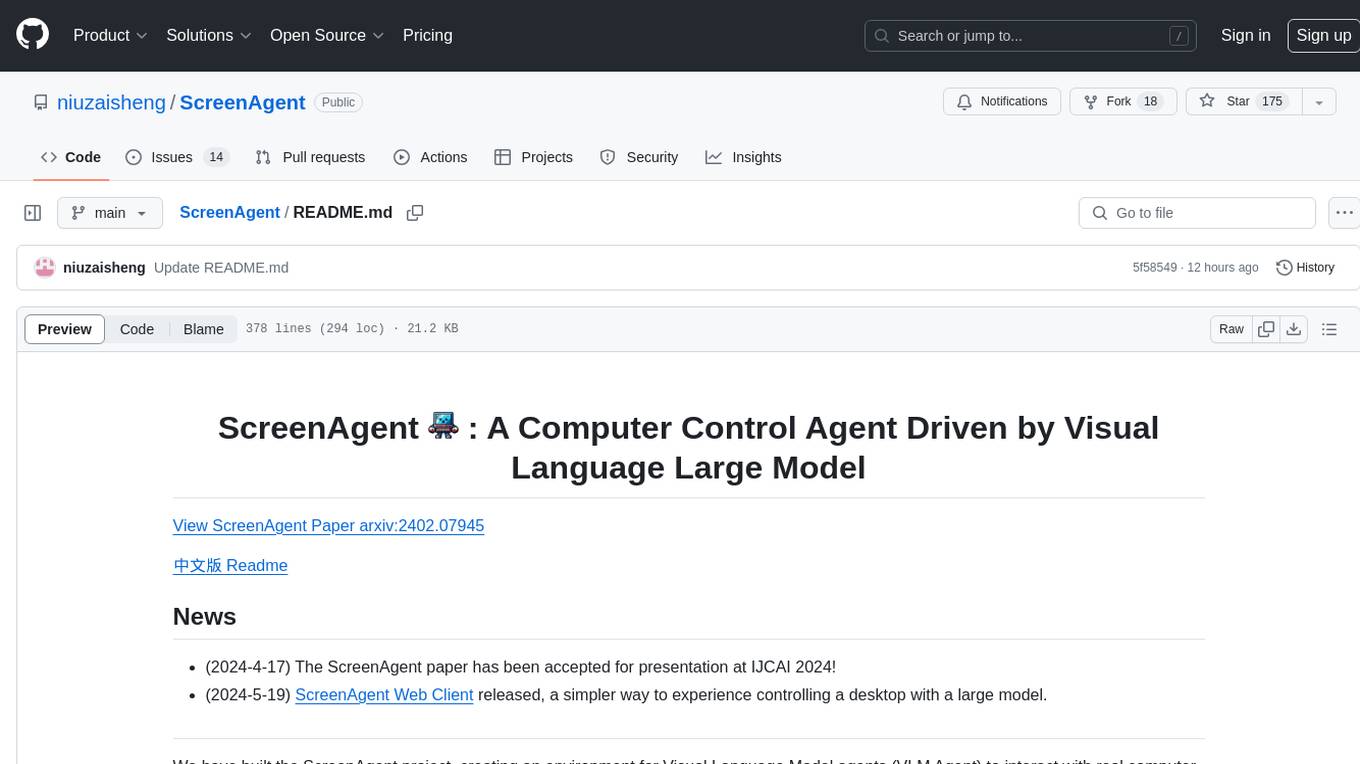Click the Sign in link
This screenshot has height=764, width=1360.
pos(1245,35)
